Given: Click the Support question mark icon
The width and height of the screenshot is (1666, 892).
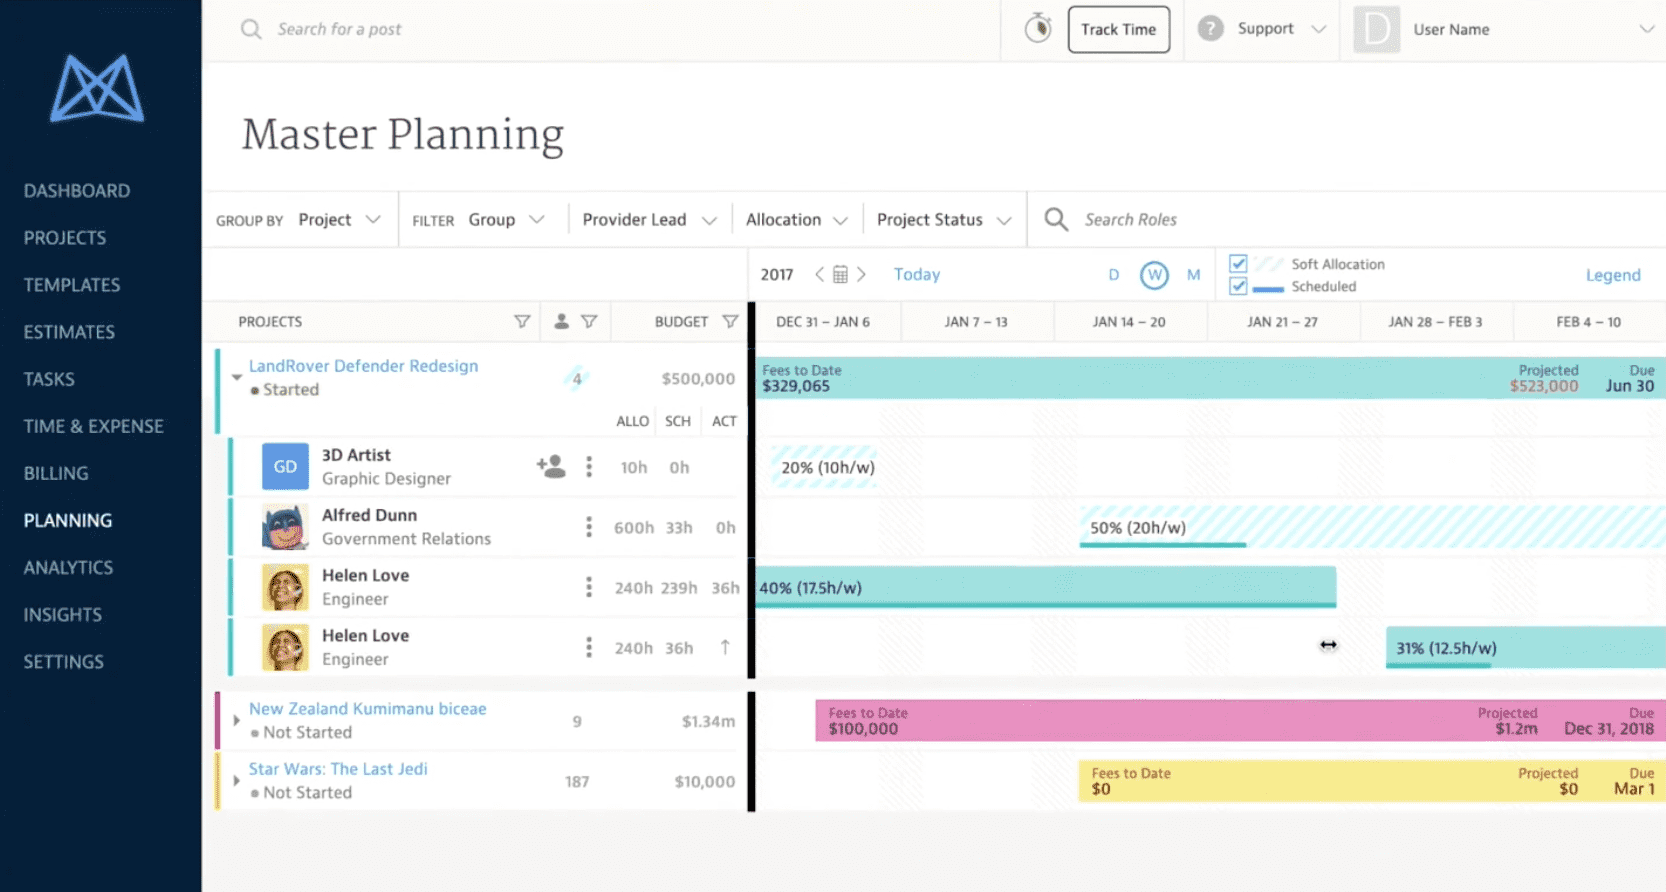Looking at the screenshot, I should pyautogui.click(x=1210, y=29).
